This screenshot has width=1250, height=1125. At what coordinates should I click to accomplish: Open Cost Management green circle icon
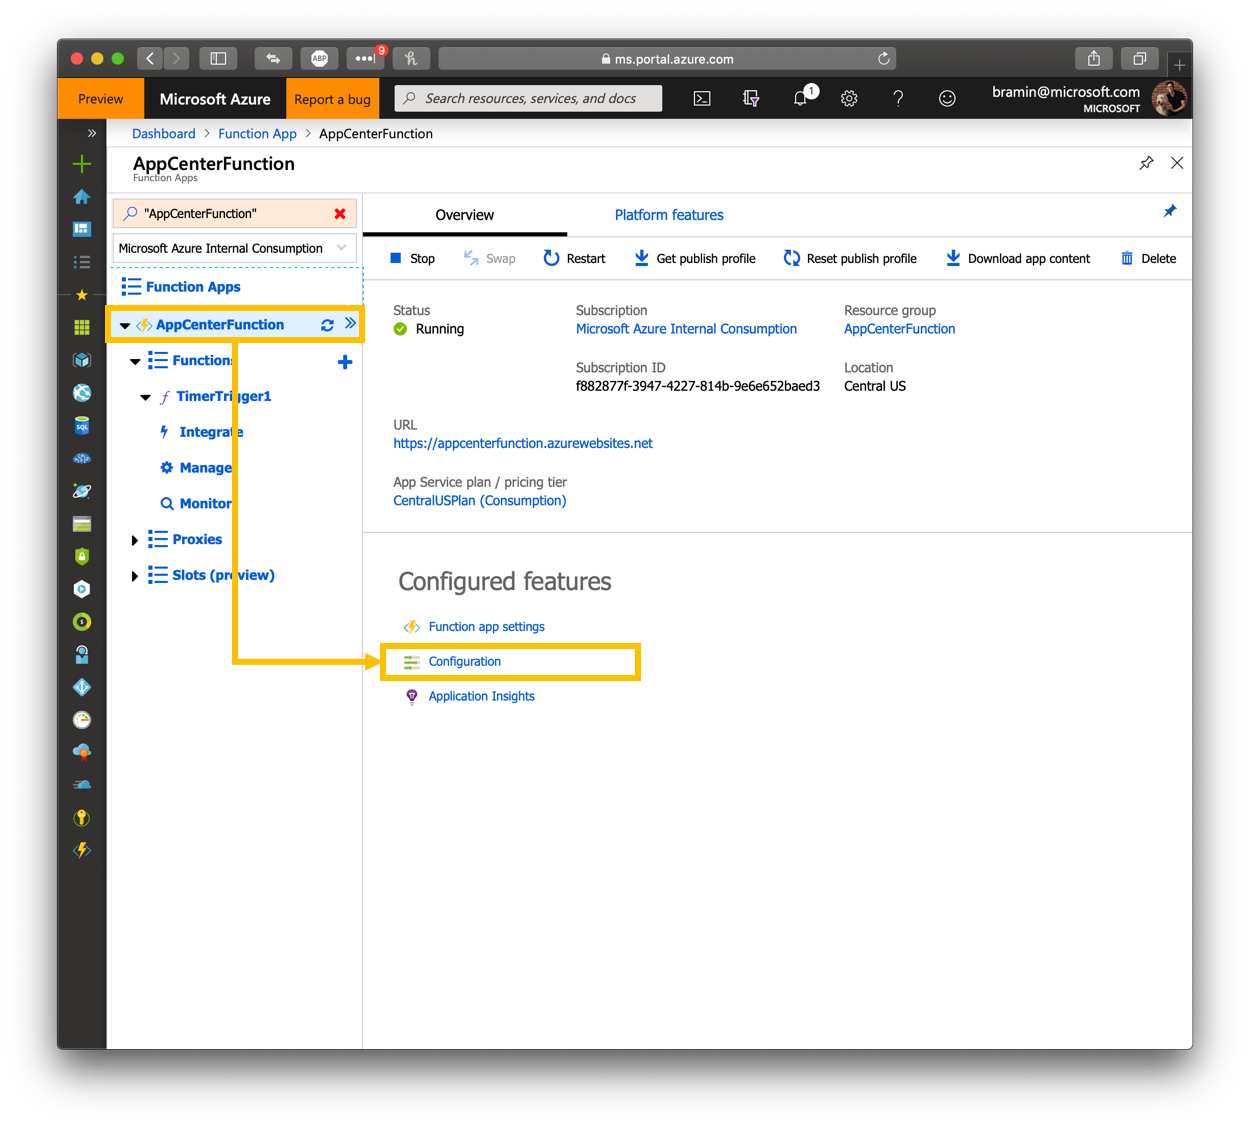tap(82, 622)
